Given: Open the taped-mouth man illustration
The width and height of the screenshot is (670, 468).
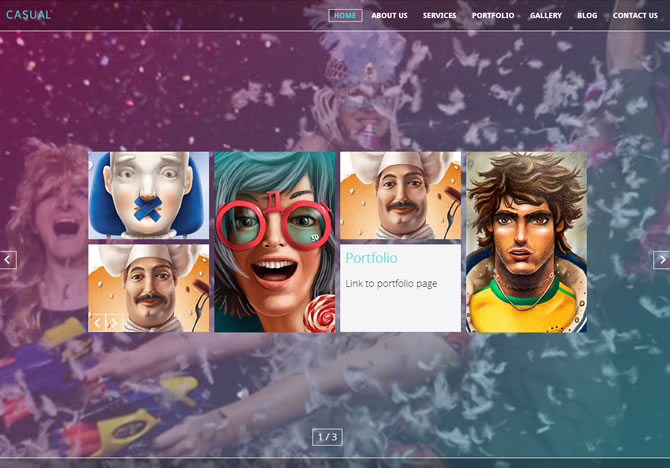Looking at the screenshot, I should click(149, 195).
